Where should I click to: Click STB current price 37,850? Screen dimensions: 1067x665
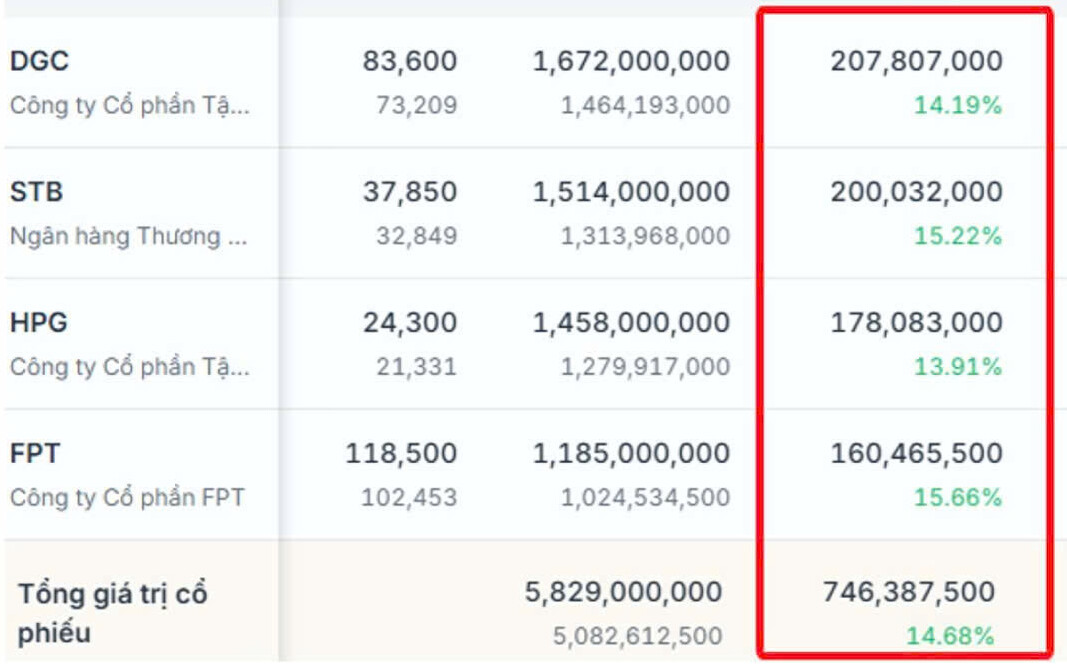[x=409, y=192]
